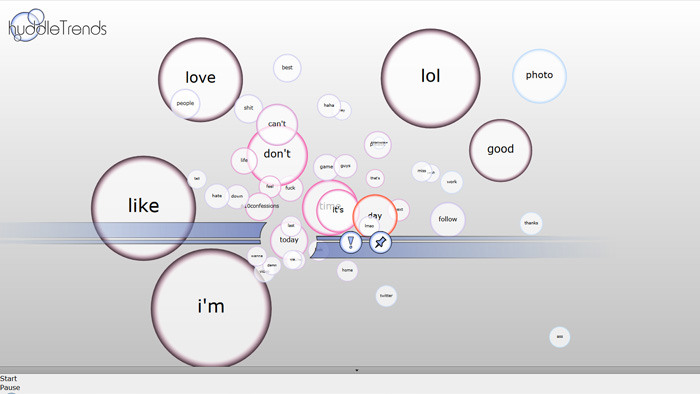
Task: Select the 'today' bubble
Action: pos(289,240)
